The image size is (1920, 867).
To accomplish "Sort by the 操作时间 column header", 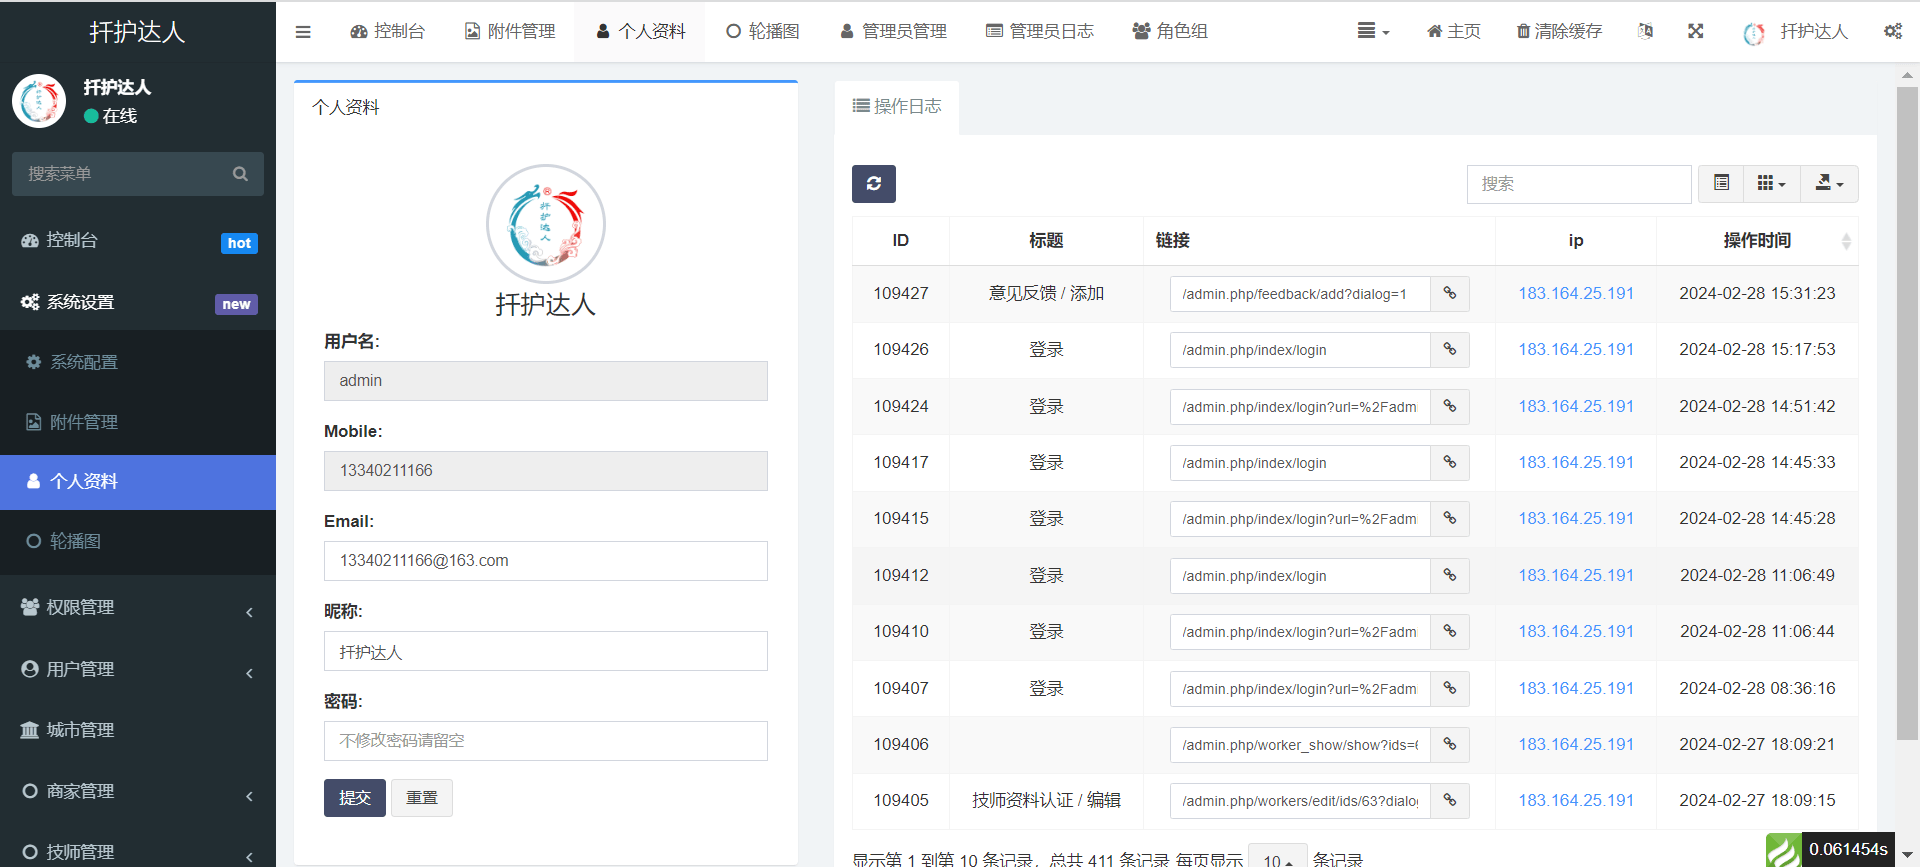I will coord(1757,241).
